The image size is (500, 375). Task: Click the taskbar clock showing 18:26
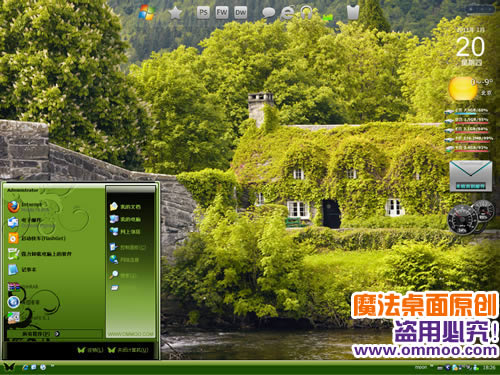point(489,367)
